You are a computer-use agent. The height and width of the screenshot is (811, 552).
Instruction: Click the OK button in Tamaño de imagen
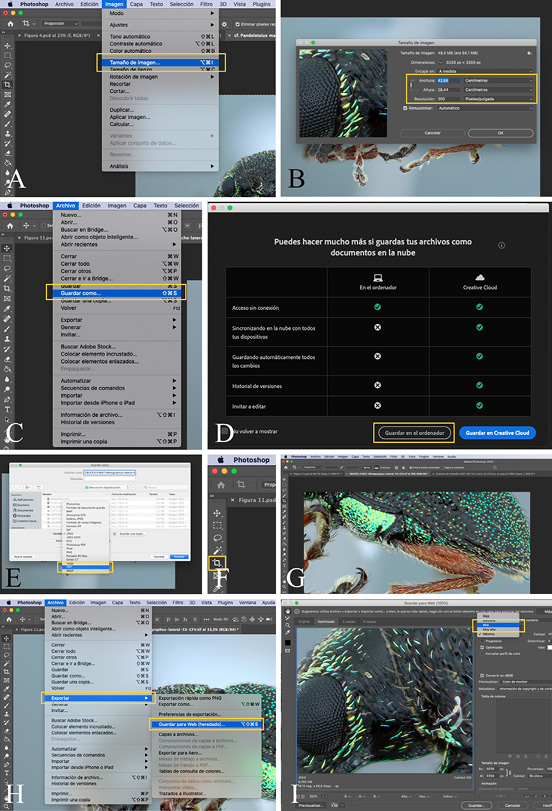point(500,133)
